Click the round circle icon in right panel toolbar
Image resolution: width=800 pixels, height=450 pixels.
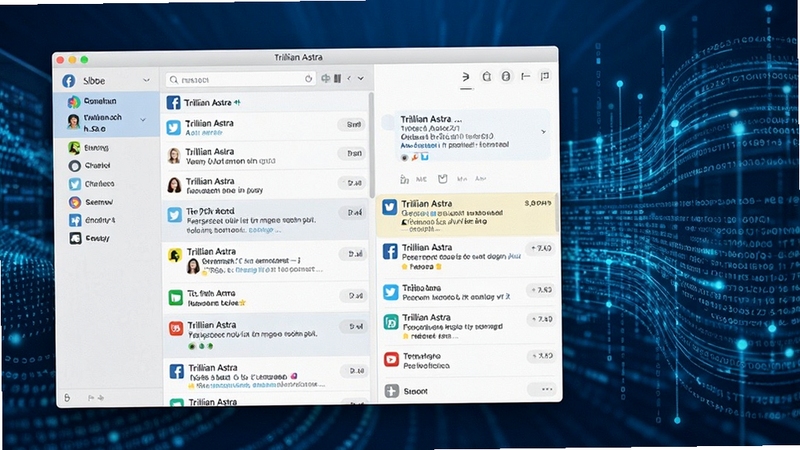pos(506,76)
